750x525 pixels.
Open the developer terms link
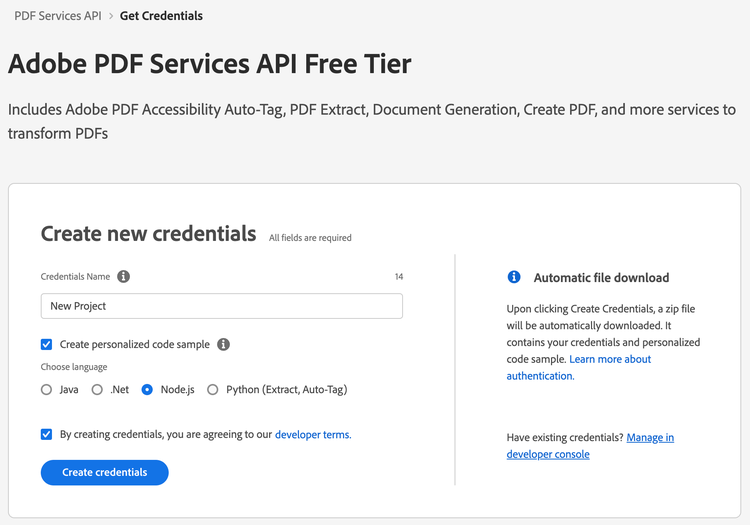[x=313, y=435]
